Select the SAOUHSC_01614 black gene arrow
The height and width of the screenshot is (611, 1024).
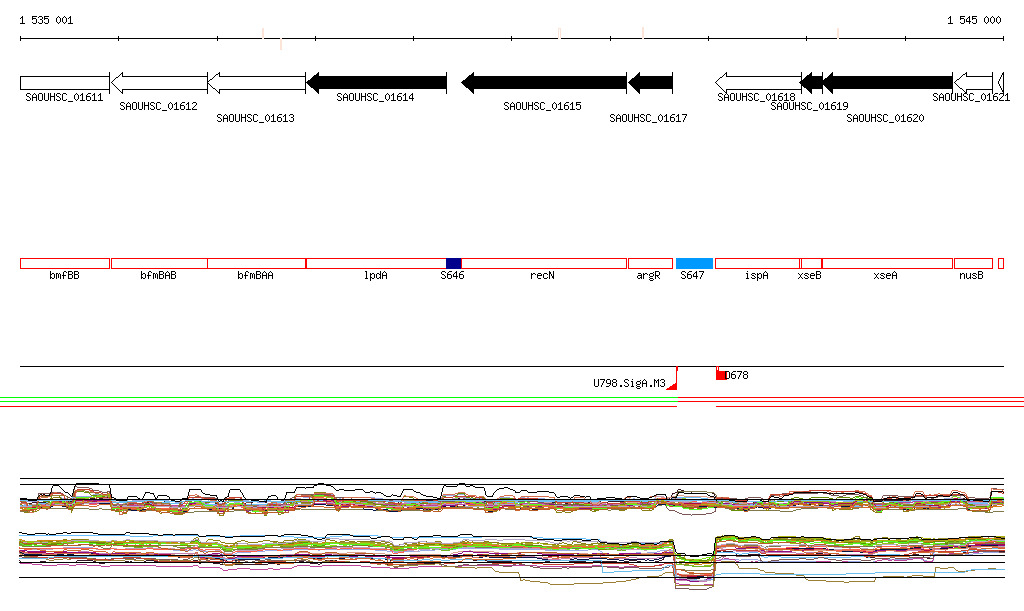pyautogui.click(x=376, y=83)
